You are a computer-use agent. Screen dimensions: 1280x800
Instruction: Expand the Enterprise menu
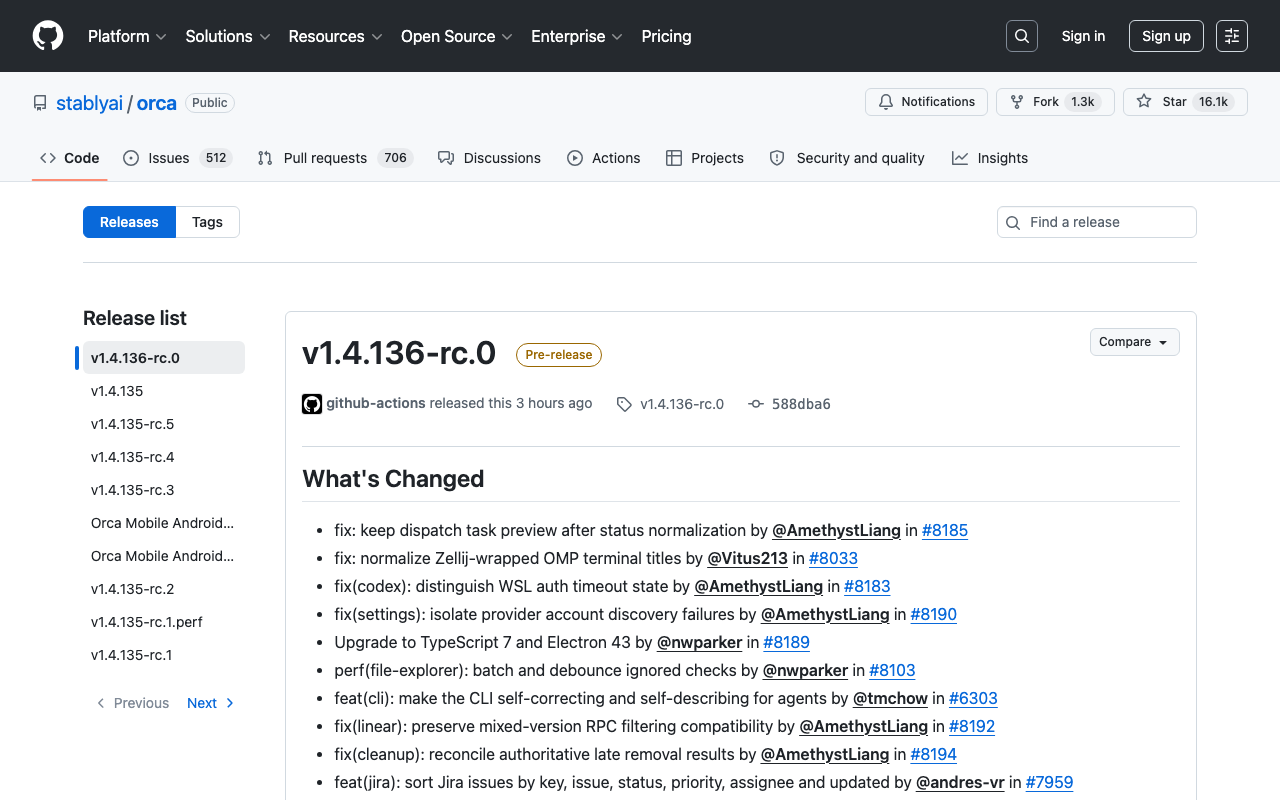pos(577,36)
